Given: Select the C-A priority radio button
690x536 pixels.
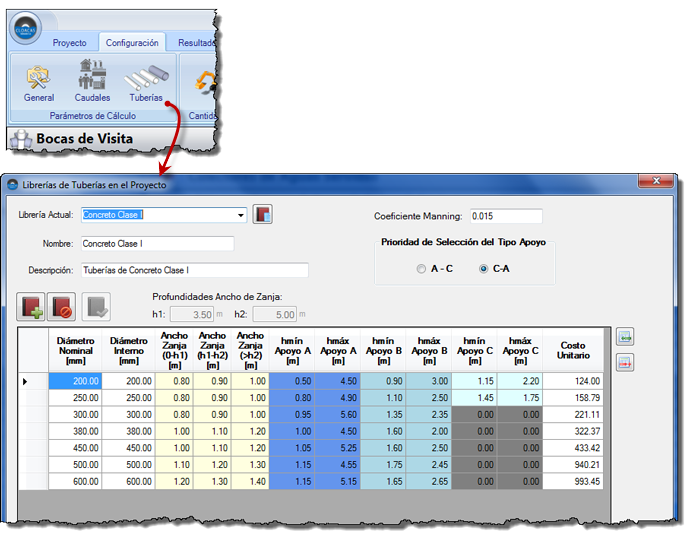Looking at the screenshot, I should point(485,269).
